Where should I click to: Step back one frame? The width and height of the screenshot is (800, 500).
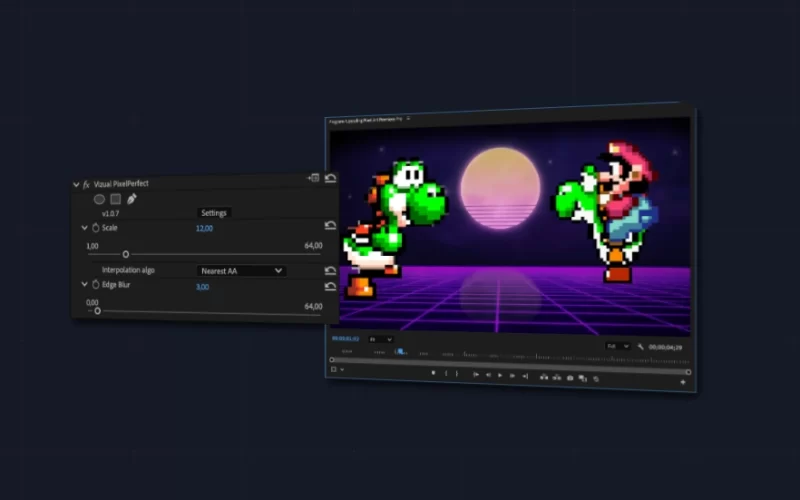(x=488, y=375)
